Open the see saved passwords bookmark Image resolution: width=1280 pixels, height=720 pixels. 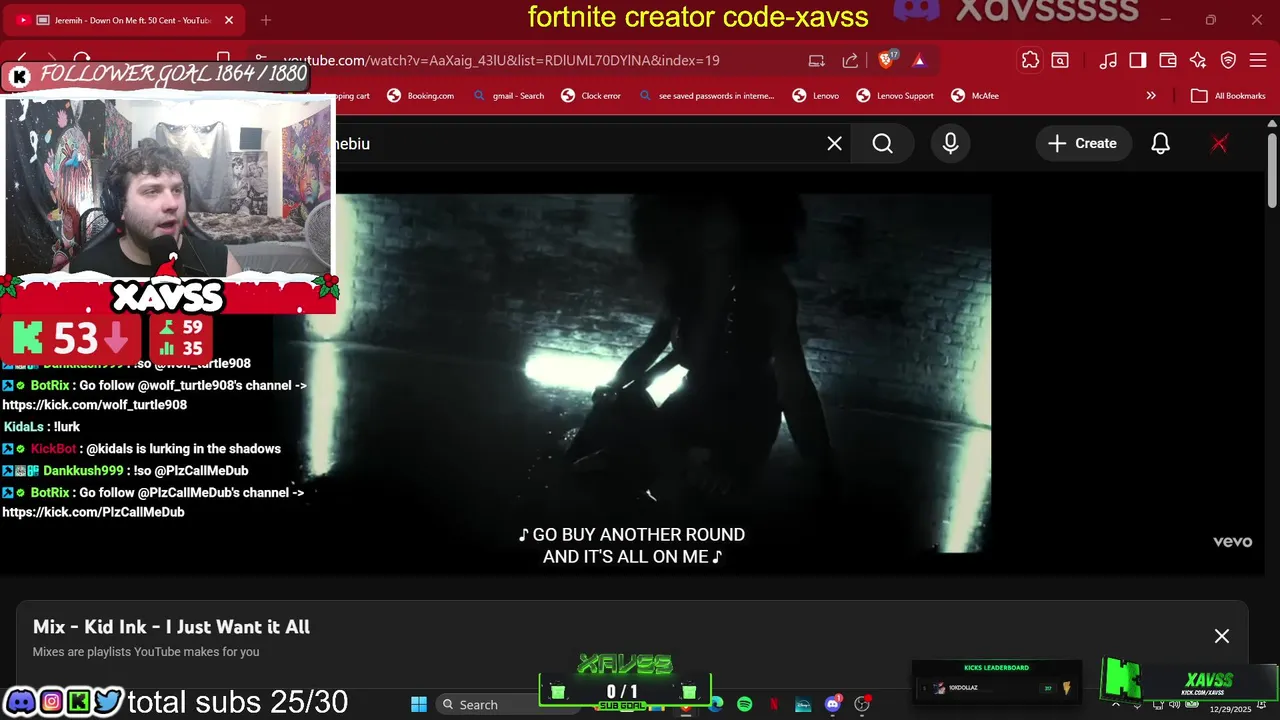(706, 96)
